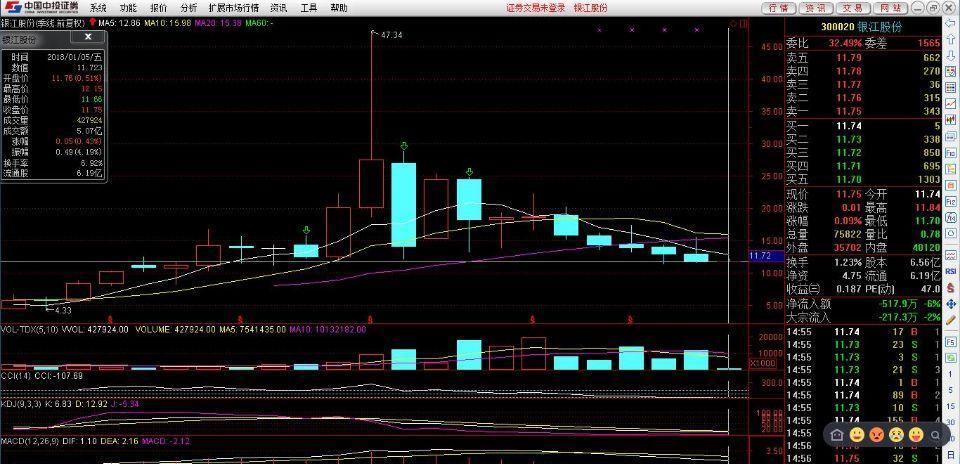960x464 pixels.
Task: Click the 行情 button at top right
Action: tap(779, 8)
